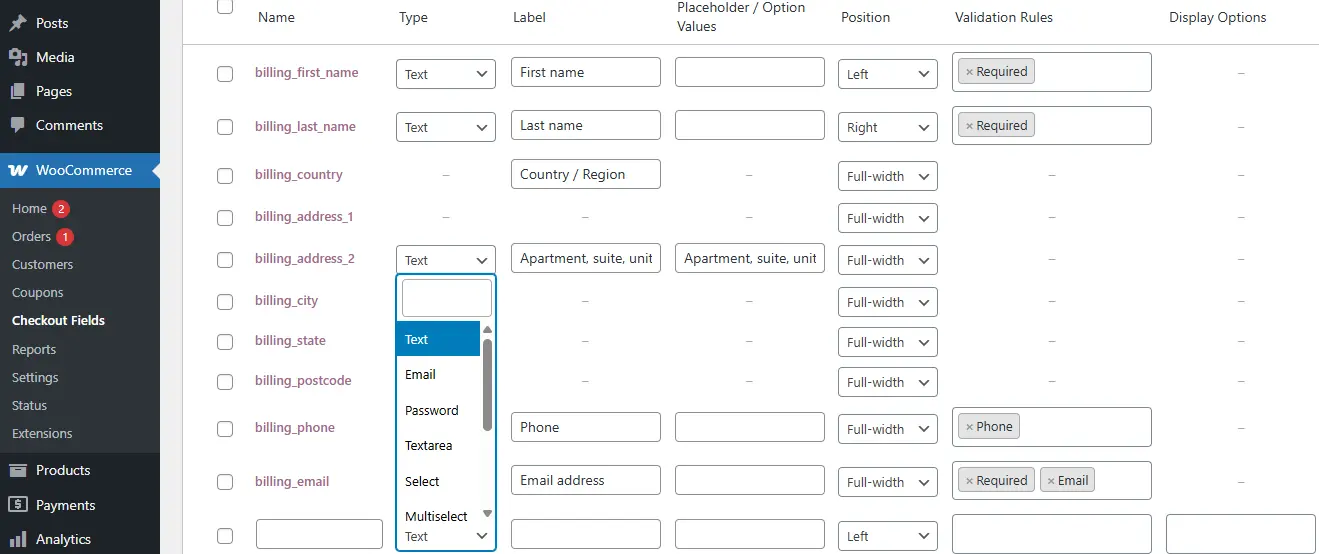Viewport: 1319px width, 554px height.
Task: Open Position dropdown for billing_postcode
Action: pyautogui.click(x=888, y=382)
